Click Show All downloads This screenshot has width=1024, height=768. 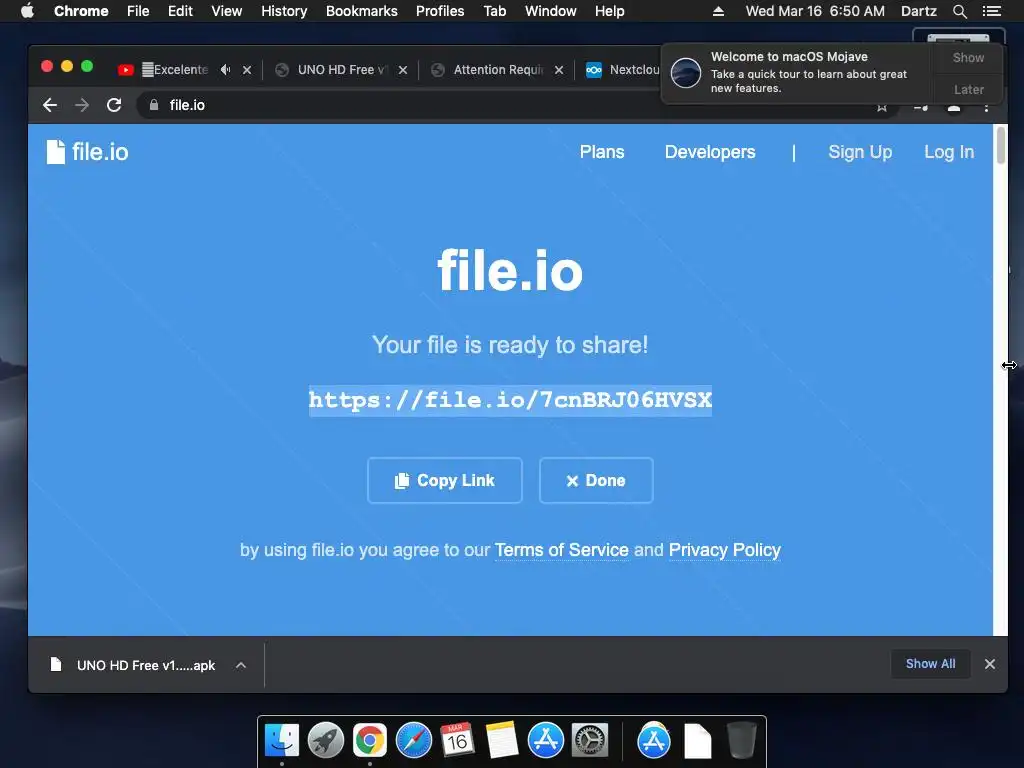(931, 664)
